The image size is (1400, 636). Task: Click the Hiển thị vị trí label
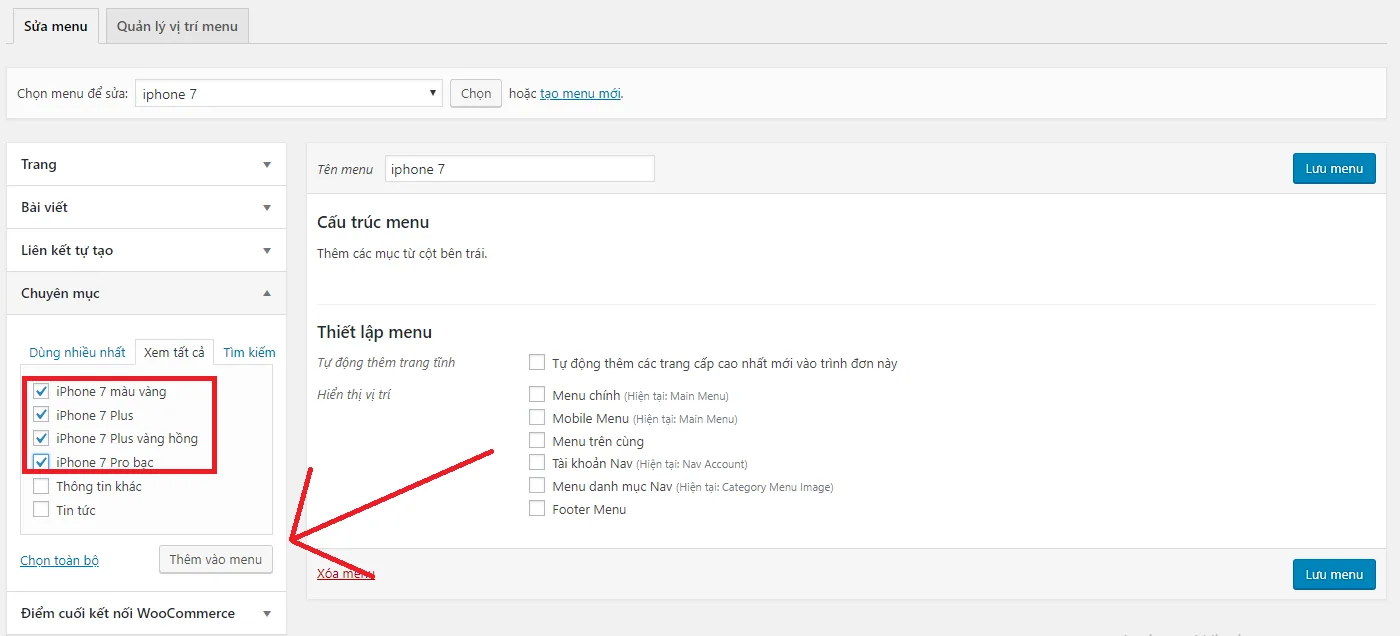354,395
